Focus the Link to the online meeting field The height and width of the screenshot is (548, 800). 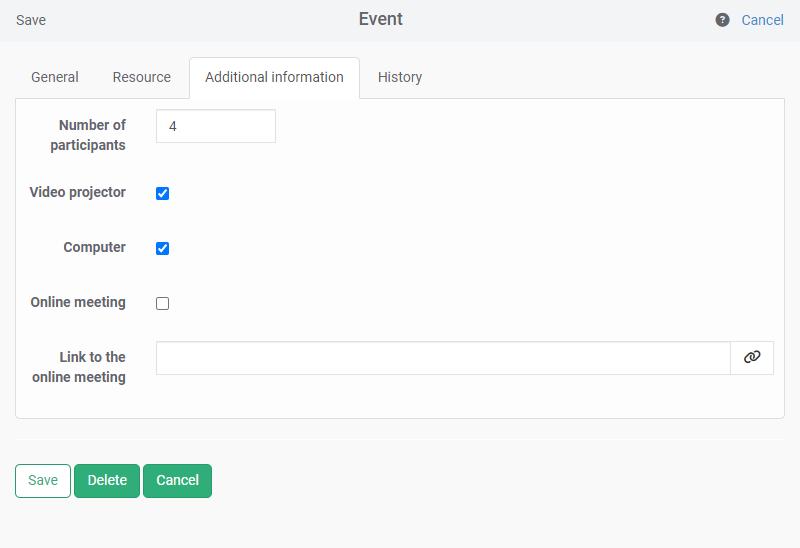pos(443,358)
